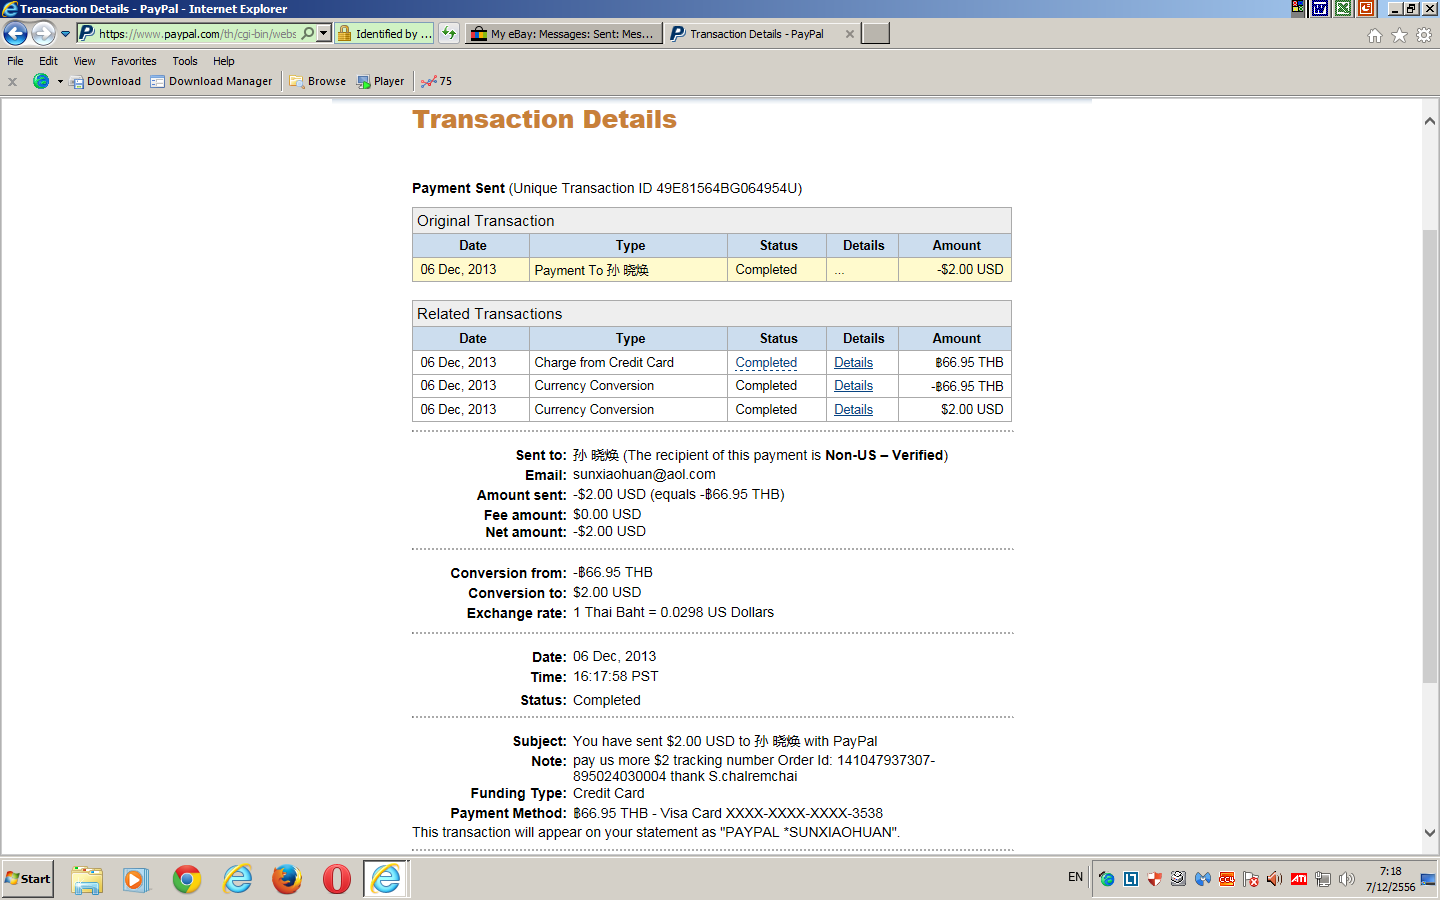
Task: Open Details link for $2.00 USD conversion
Action: point(853,410)
